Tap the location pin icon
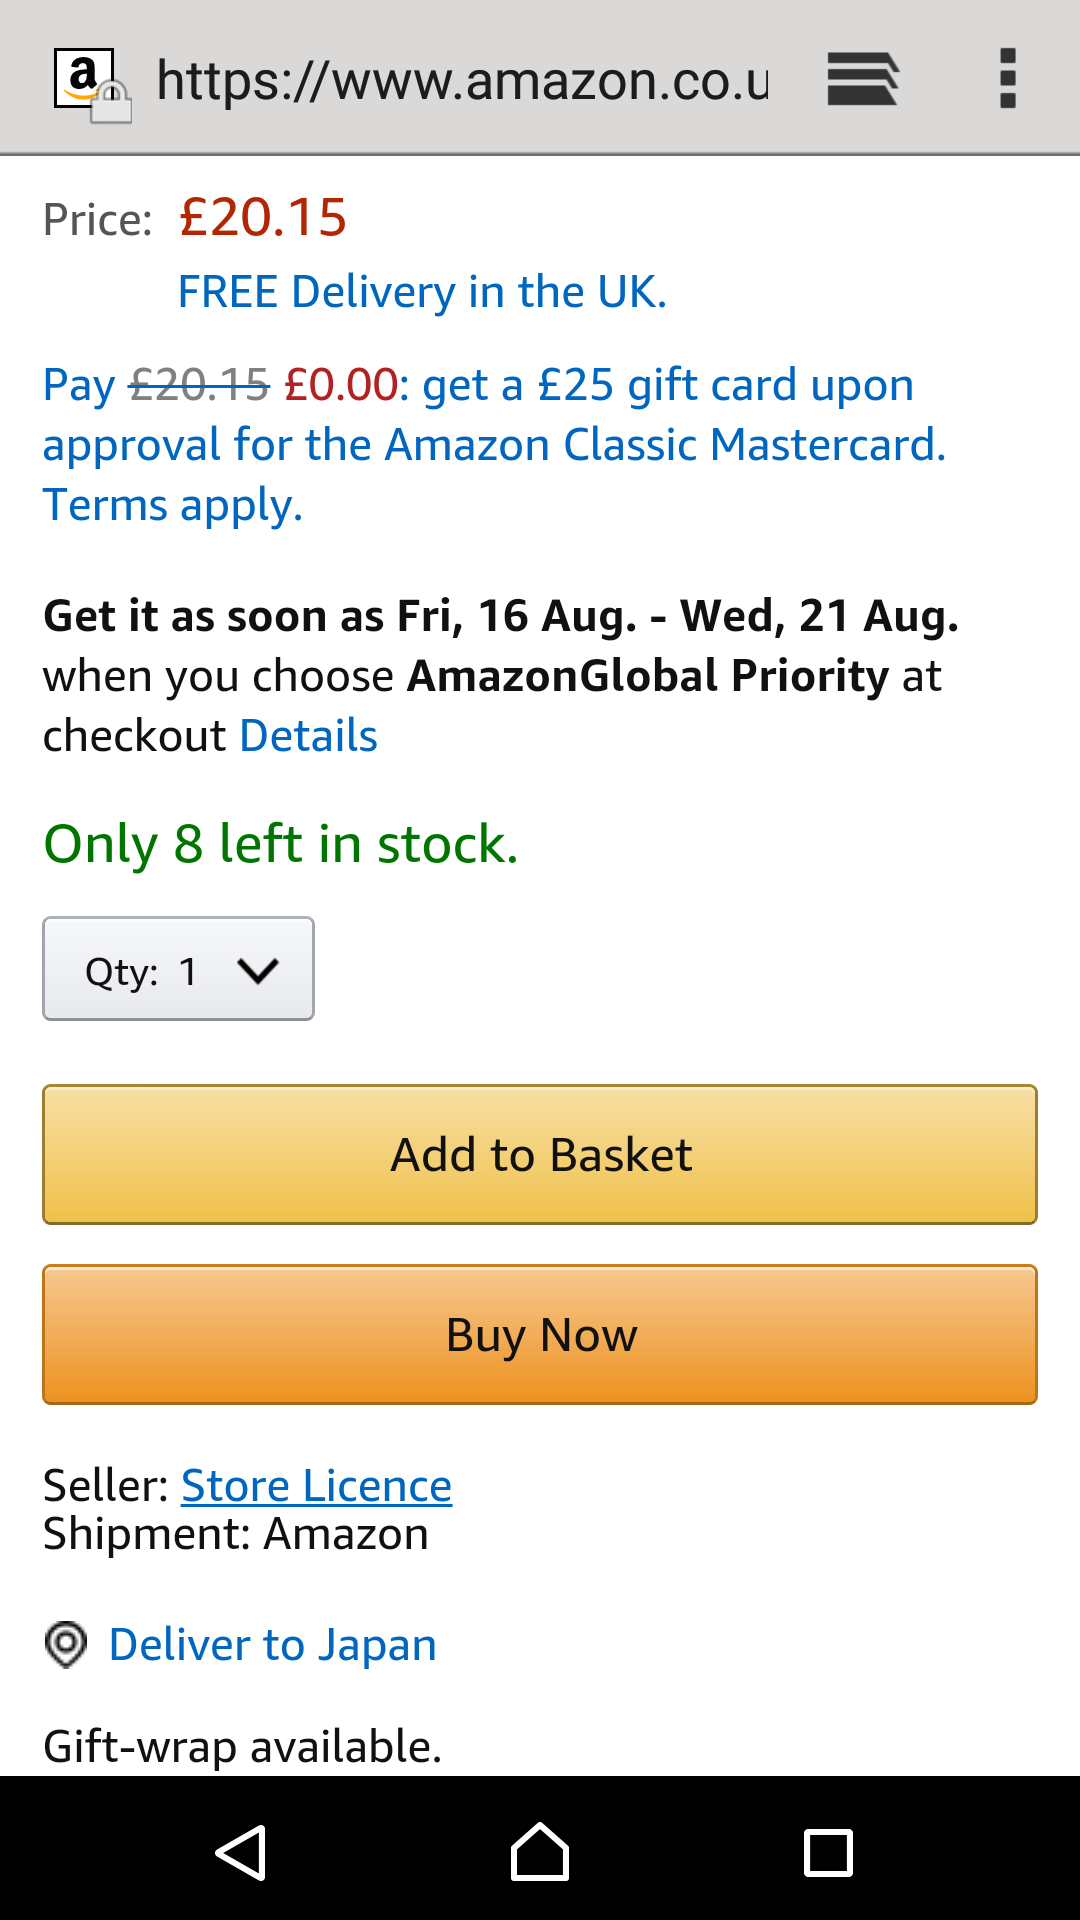 click(x=66, y=1644)
